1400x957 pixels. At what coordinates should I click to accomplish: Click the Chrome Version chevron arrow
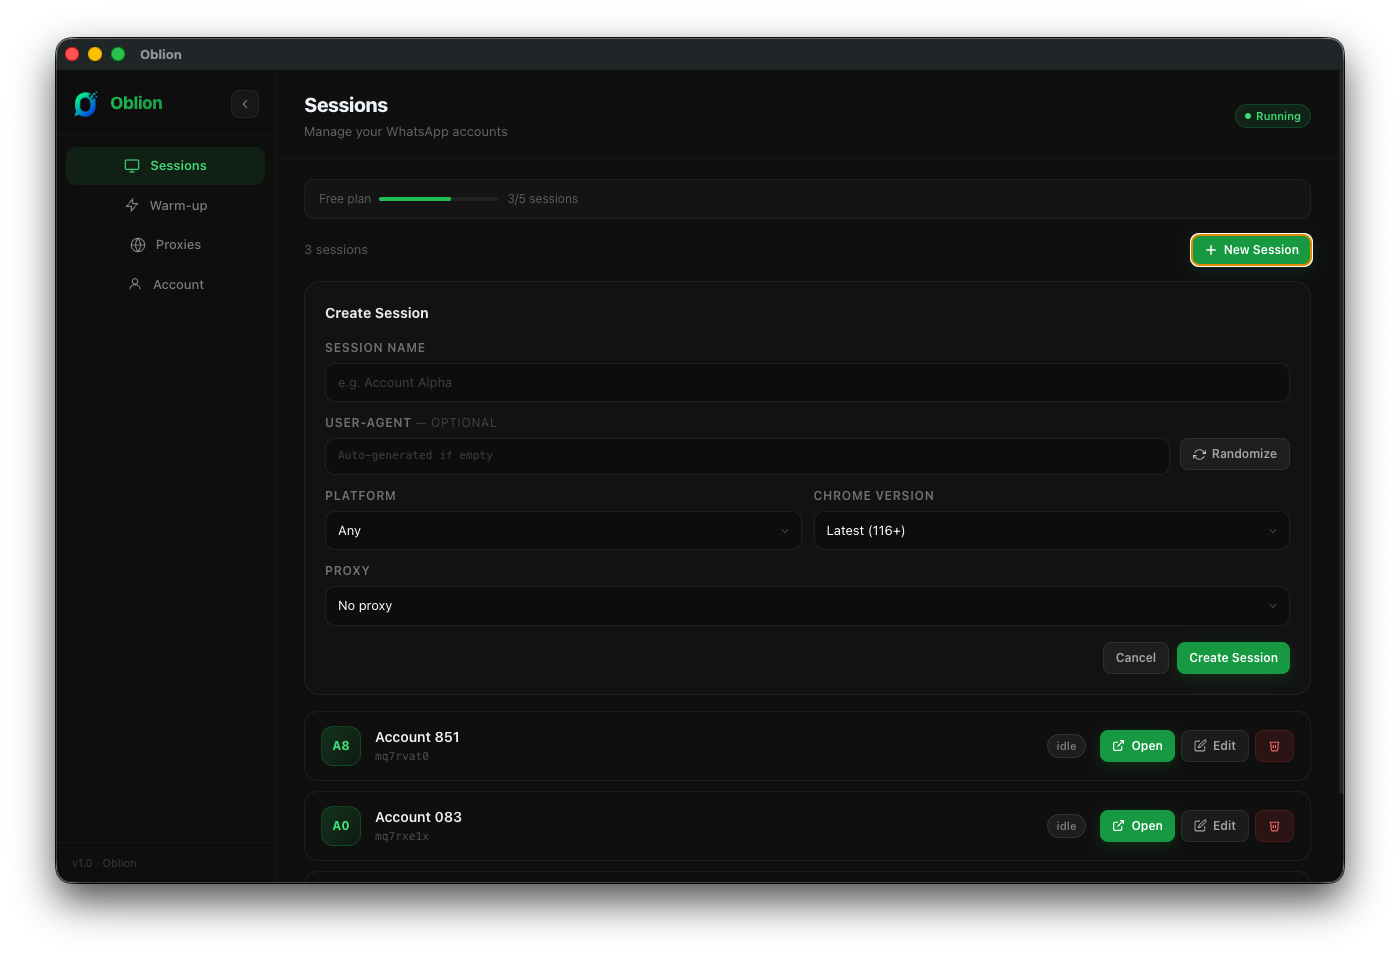coord(1273,531)
